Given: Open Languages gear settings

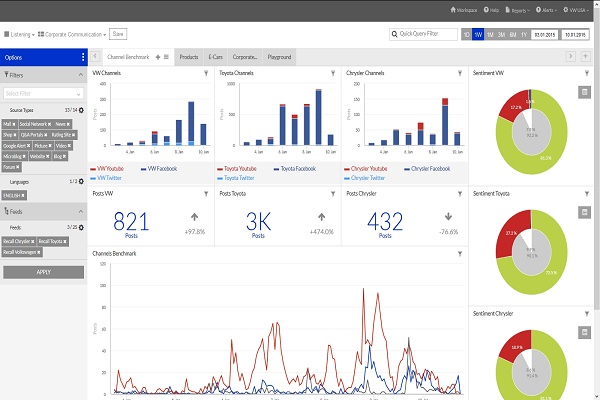Looking at the screenshot, I should coord(81,181).
